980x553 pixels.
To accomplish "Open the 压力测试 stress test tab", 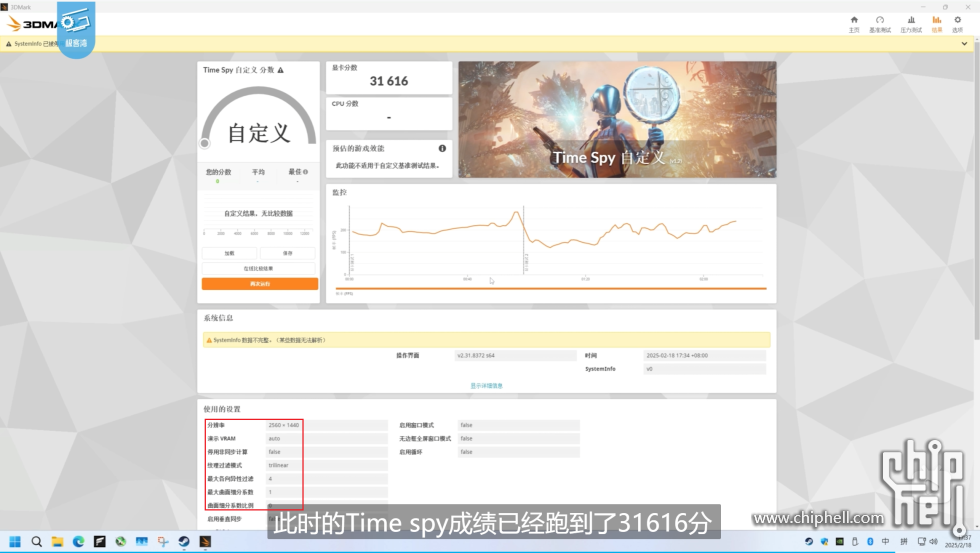I will pyautogui.click(x=911, y=24).
